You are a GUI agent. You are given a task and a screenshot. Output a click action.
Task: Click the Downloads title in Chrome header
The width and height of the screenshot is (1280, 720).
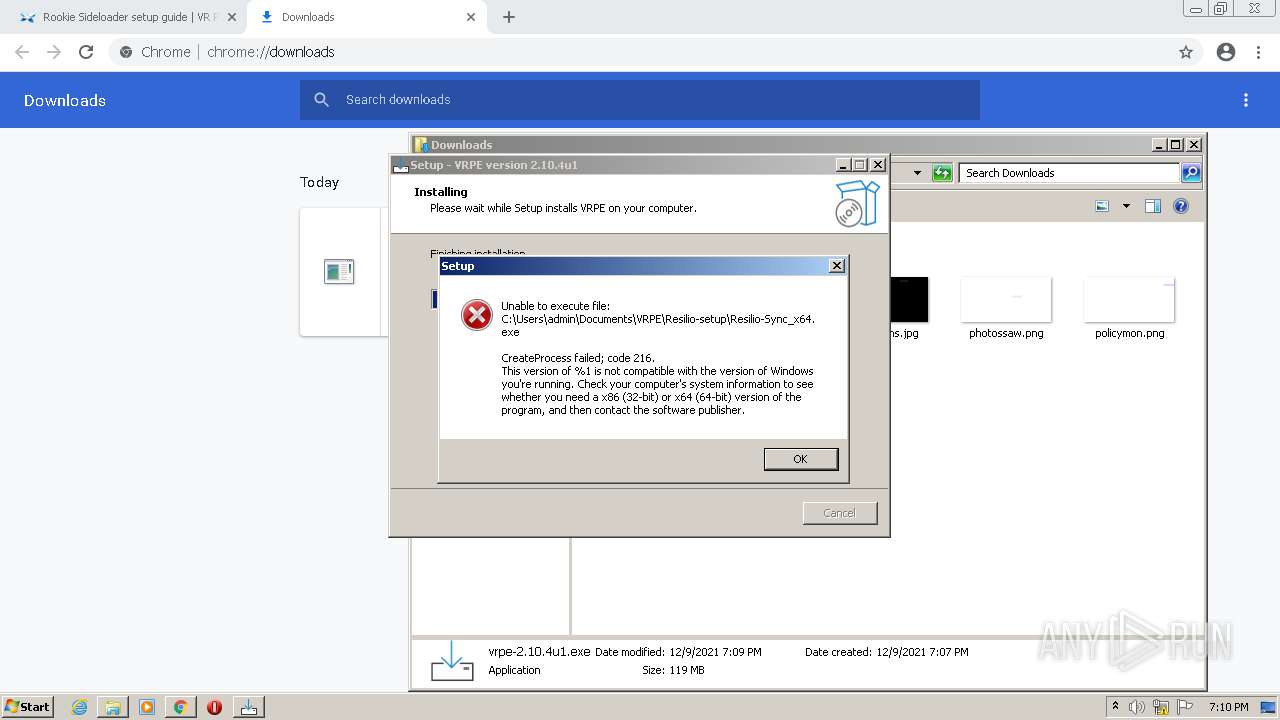pyautogui.click(x=65, y=100)
